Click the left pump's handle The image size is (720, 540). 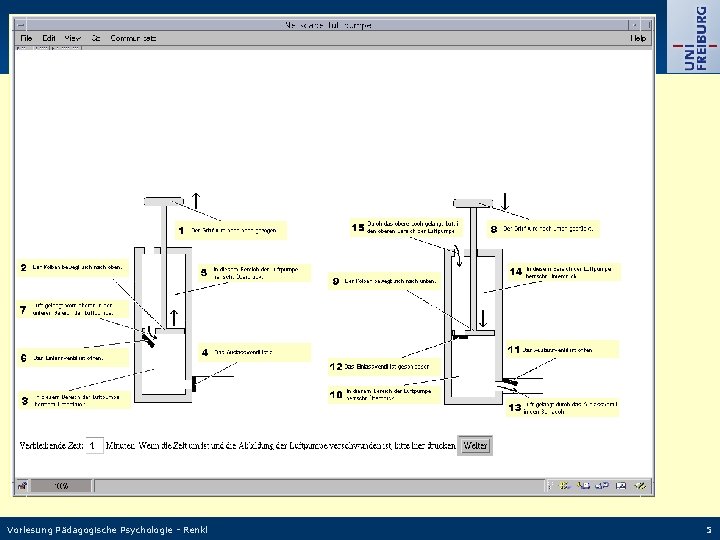pos(163,201)
